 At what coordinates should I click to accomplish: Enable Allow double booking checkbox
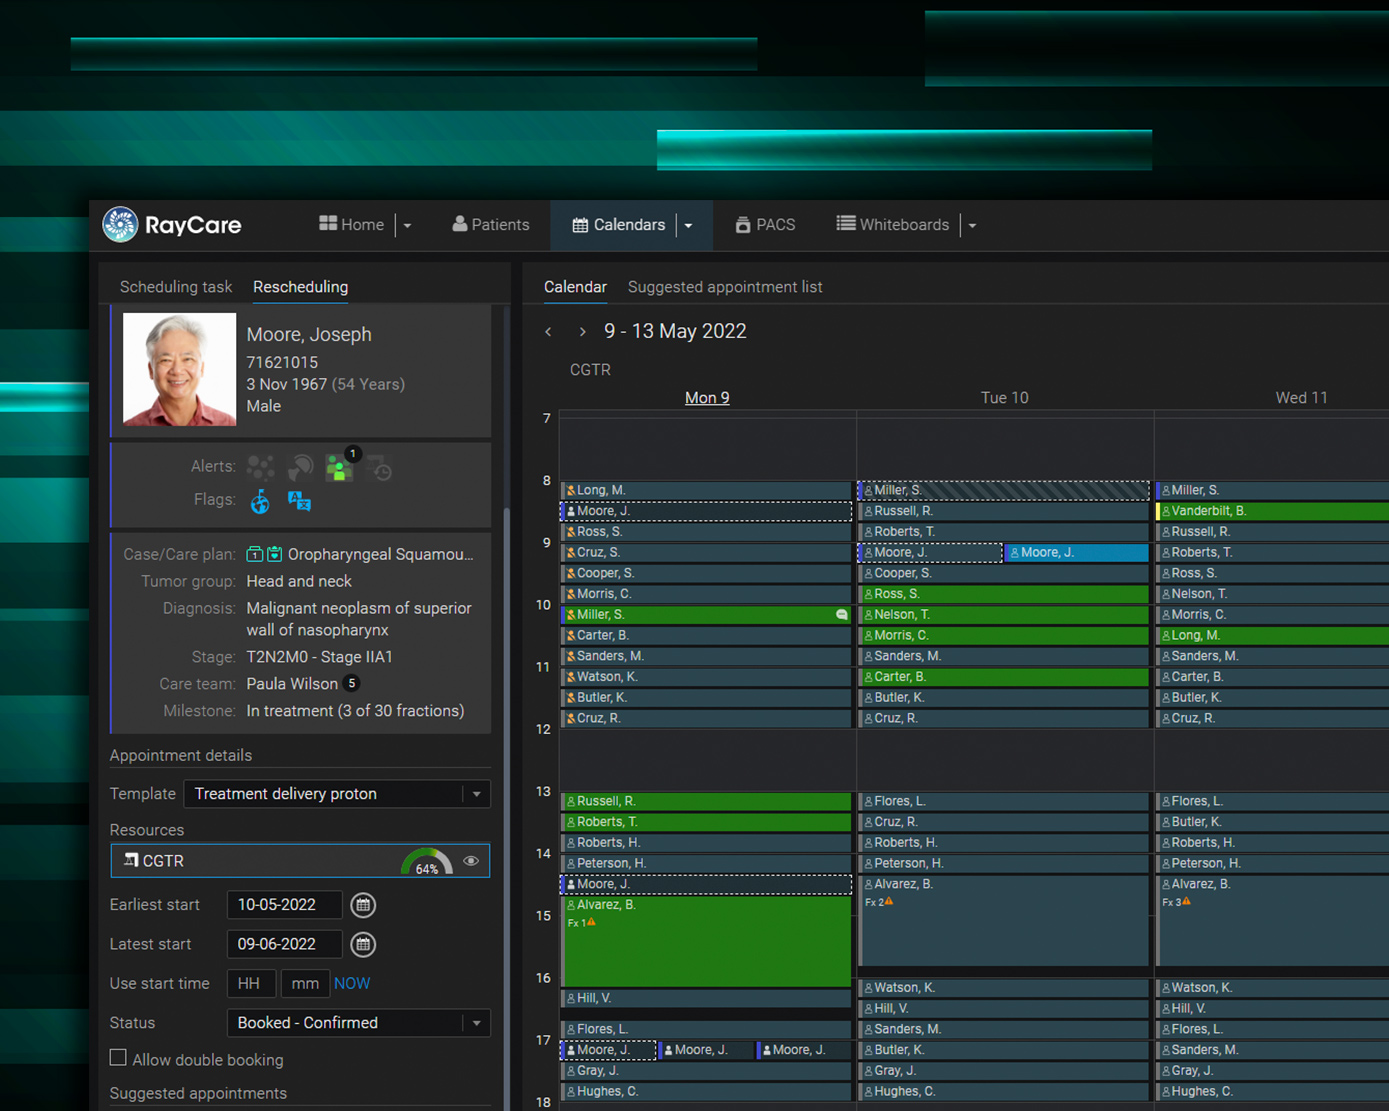tap(119, 1058)
